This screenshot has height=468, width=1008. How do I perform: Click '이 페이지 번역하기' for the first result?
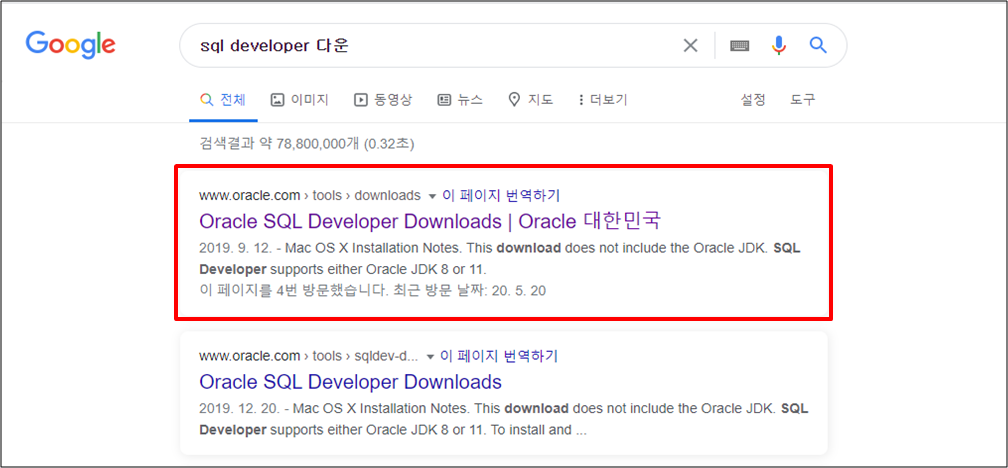point(501,195)
